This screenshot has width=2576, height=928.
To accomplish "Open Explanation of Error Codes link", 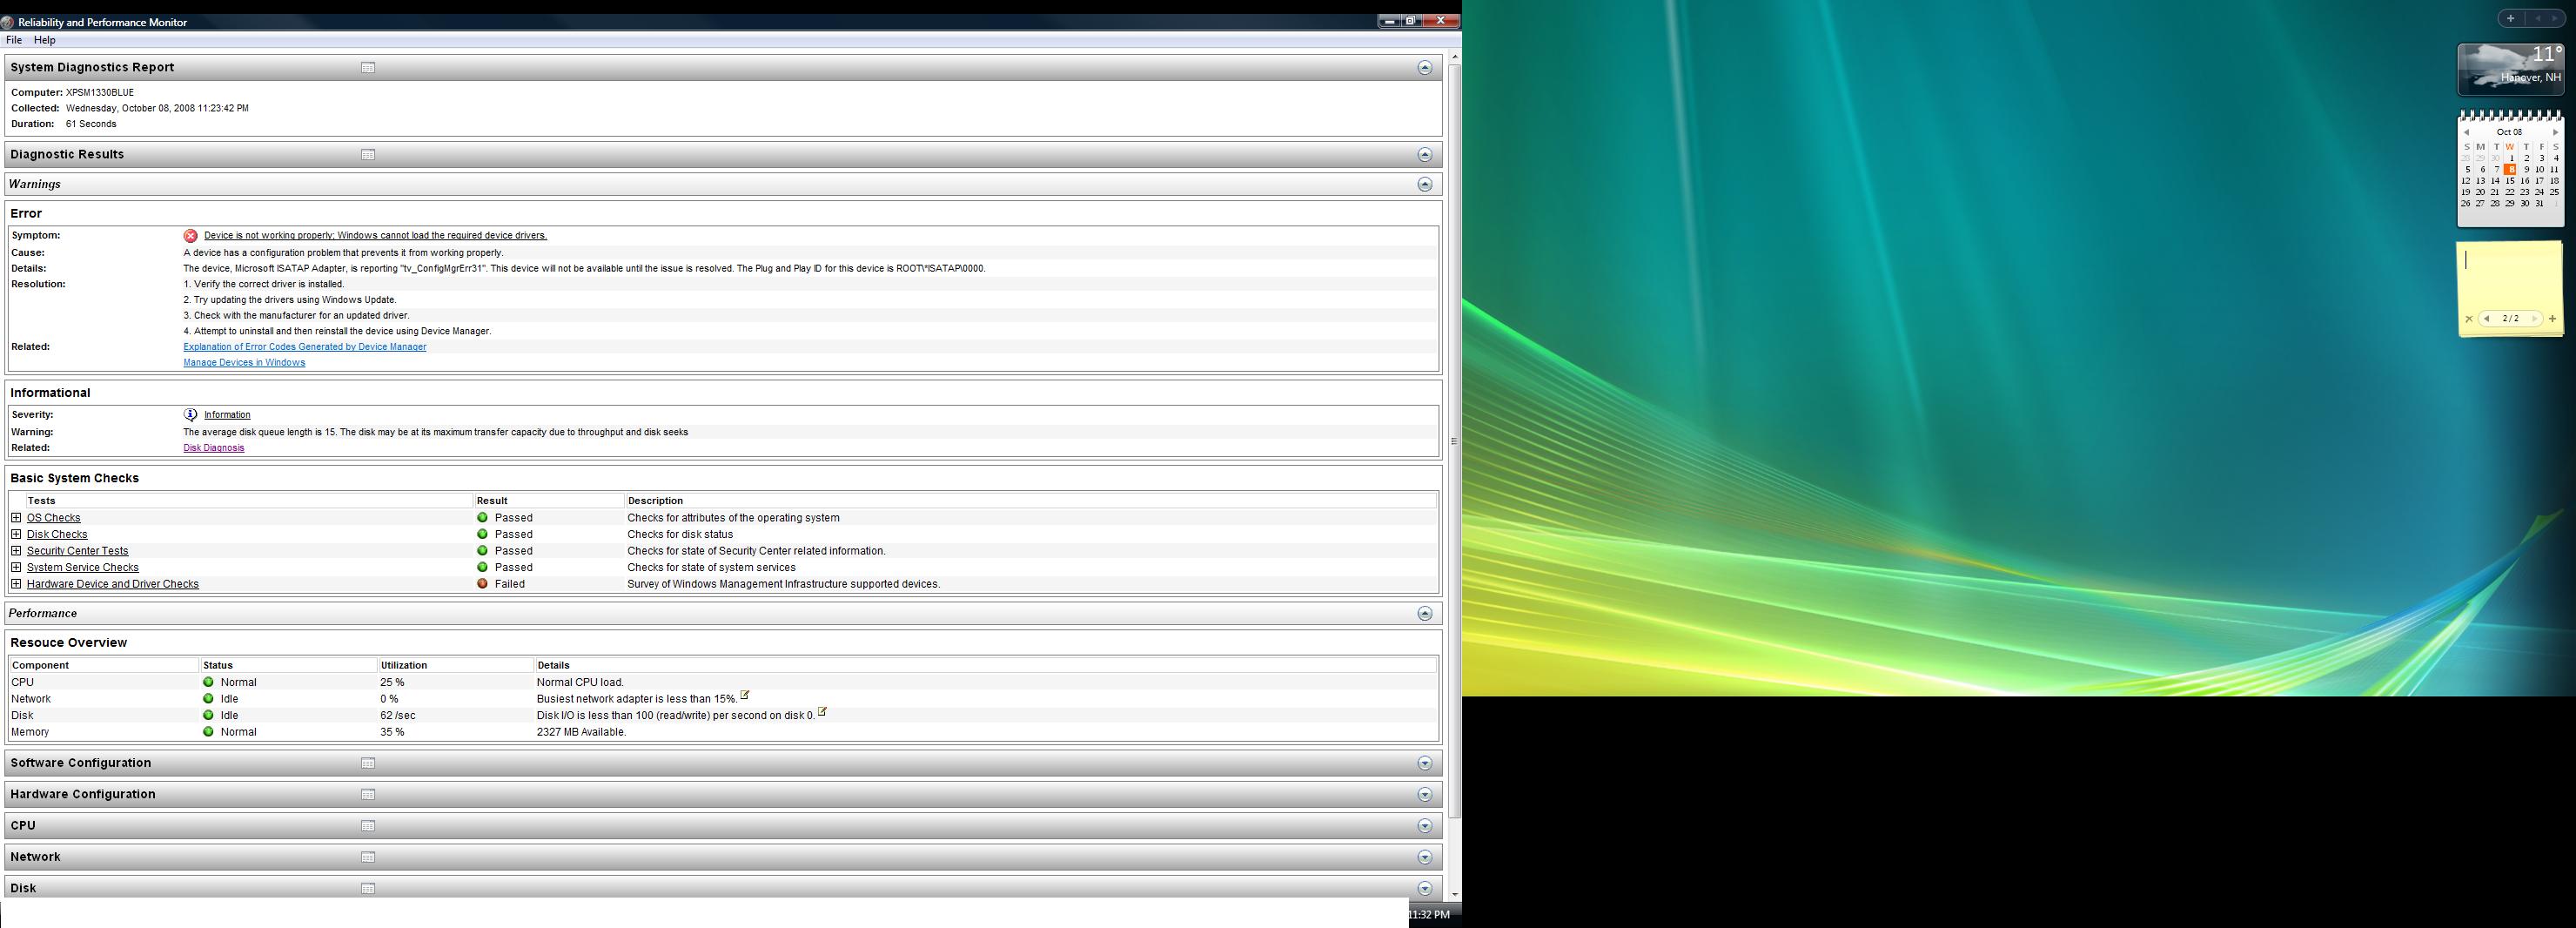I will 305,347.
